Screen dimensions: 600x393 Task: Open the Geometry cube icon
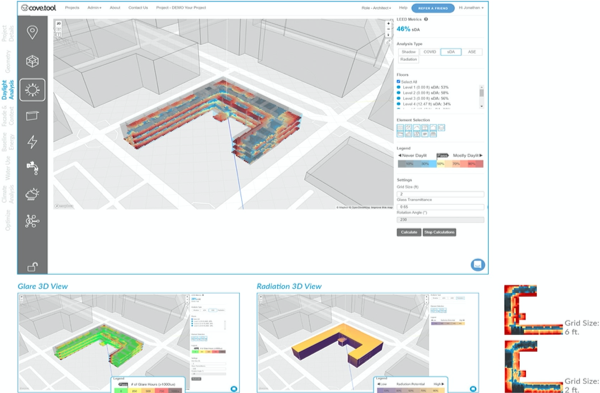33,61
